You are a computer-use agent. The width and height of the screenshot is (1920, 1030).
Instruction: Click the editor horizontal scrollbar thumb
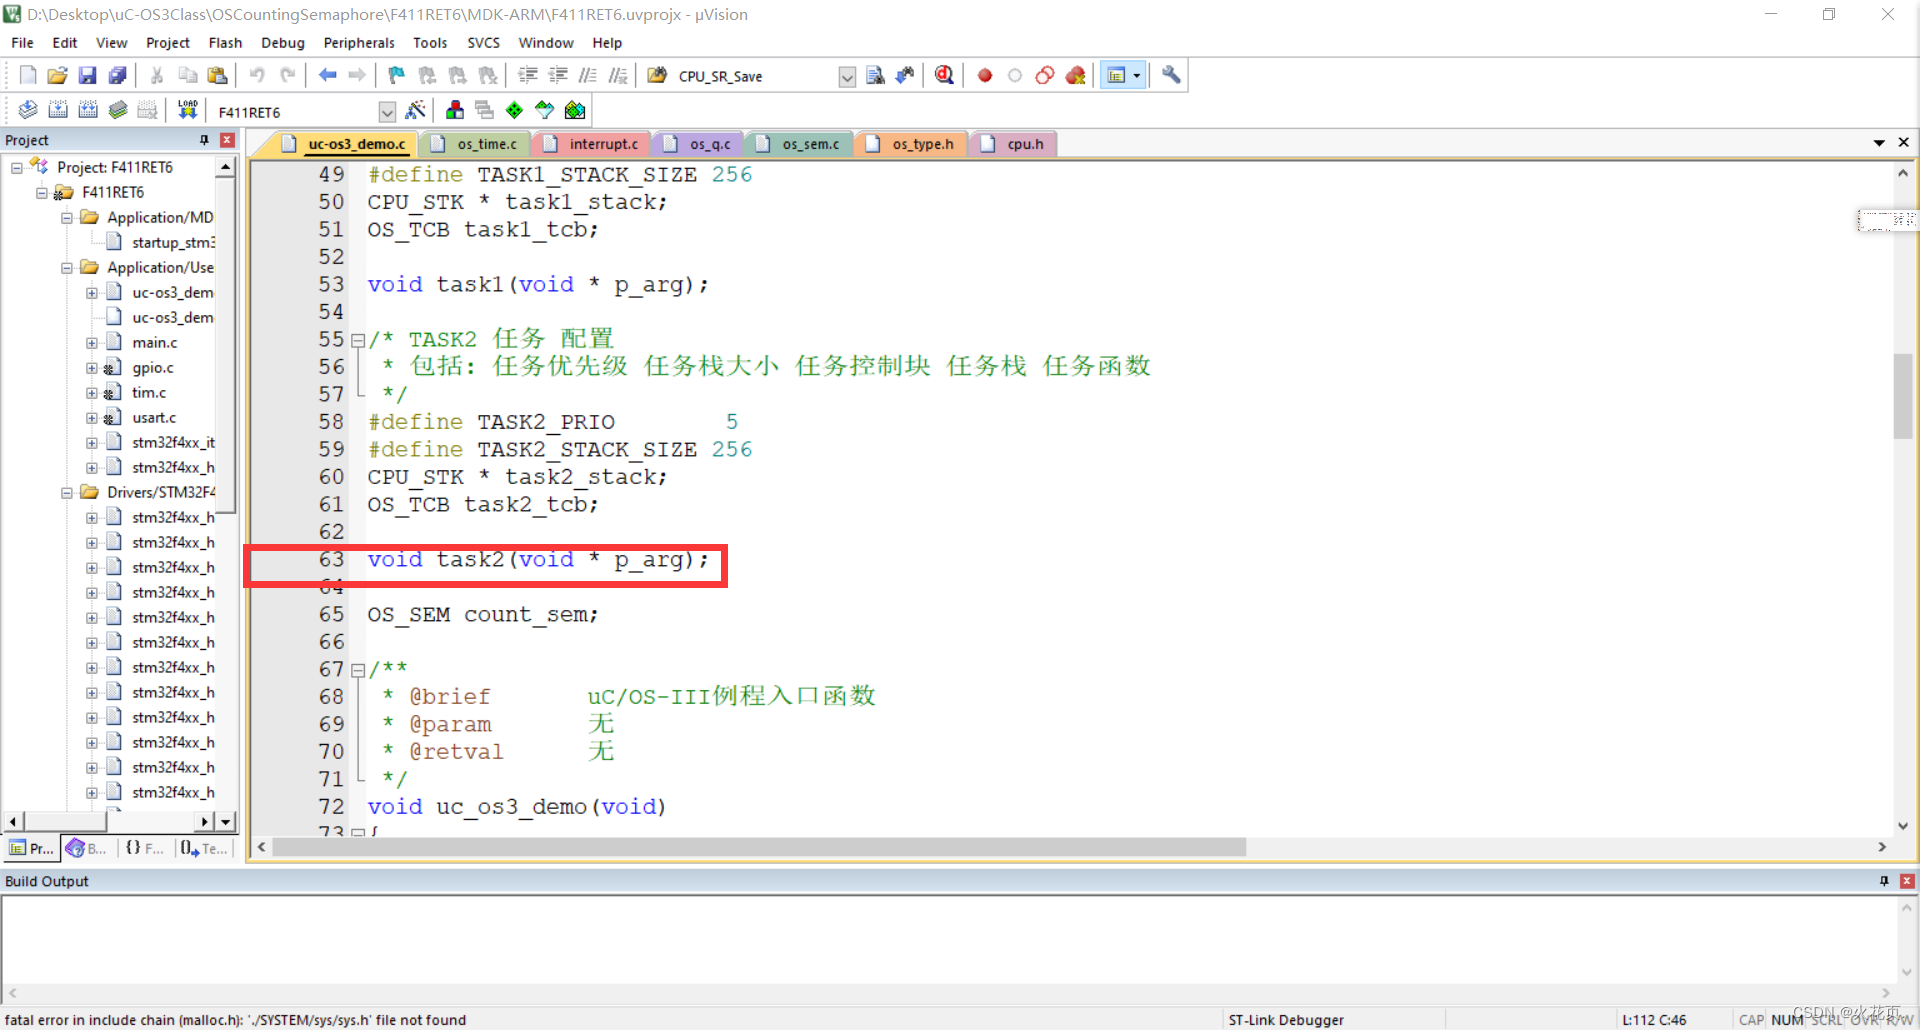[759, 847]
